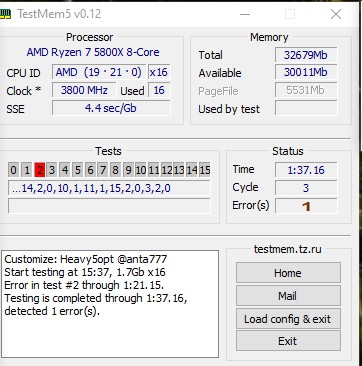Click test indicator box 5
This screenshot has height=366, width=362.
(77, 170)
